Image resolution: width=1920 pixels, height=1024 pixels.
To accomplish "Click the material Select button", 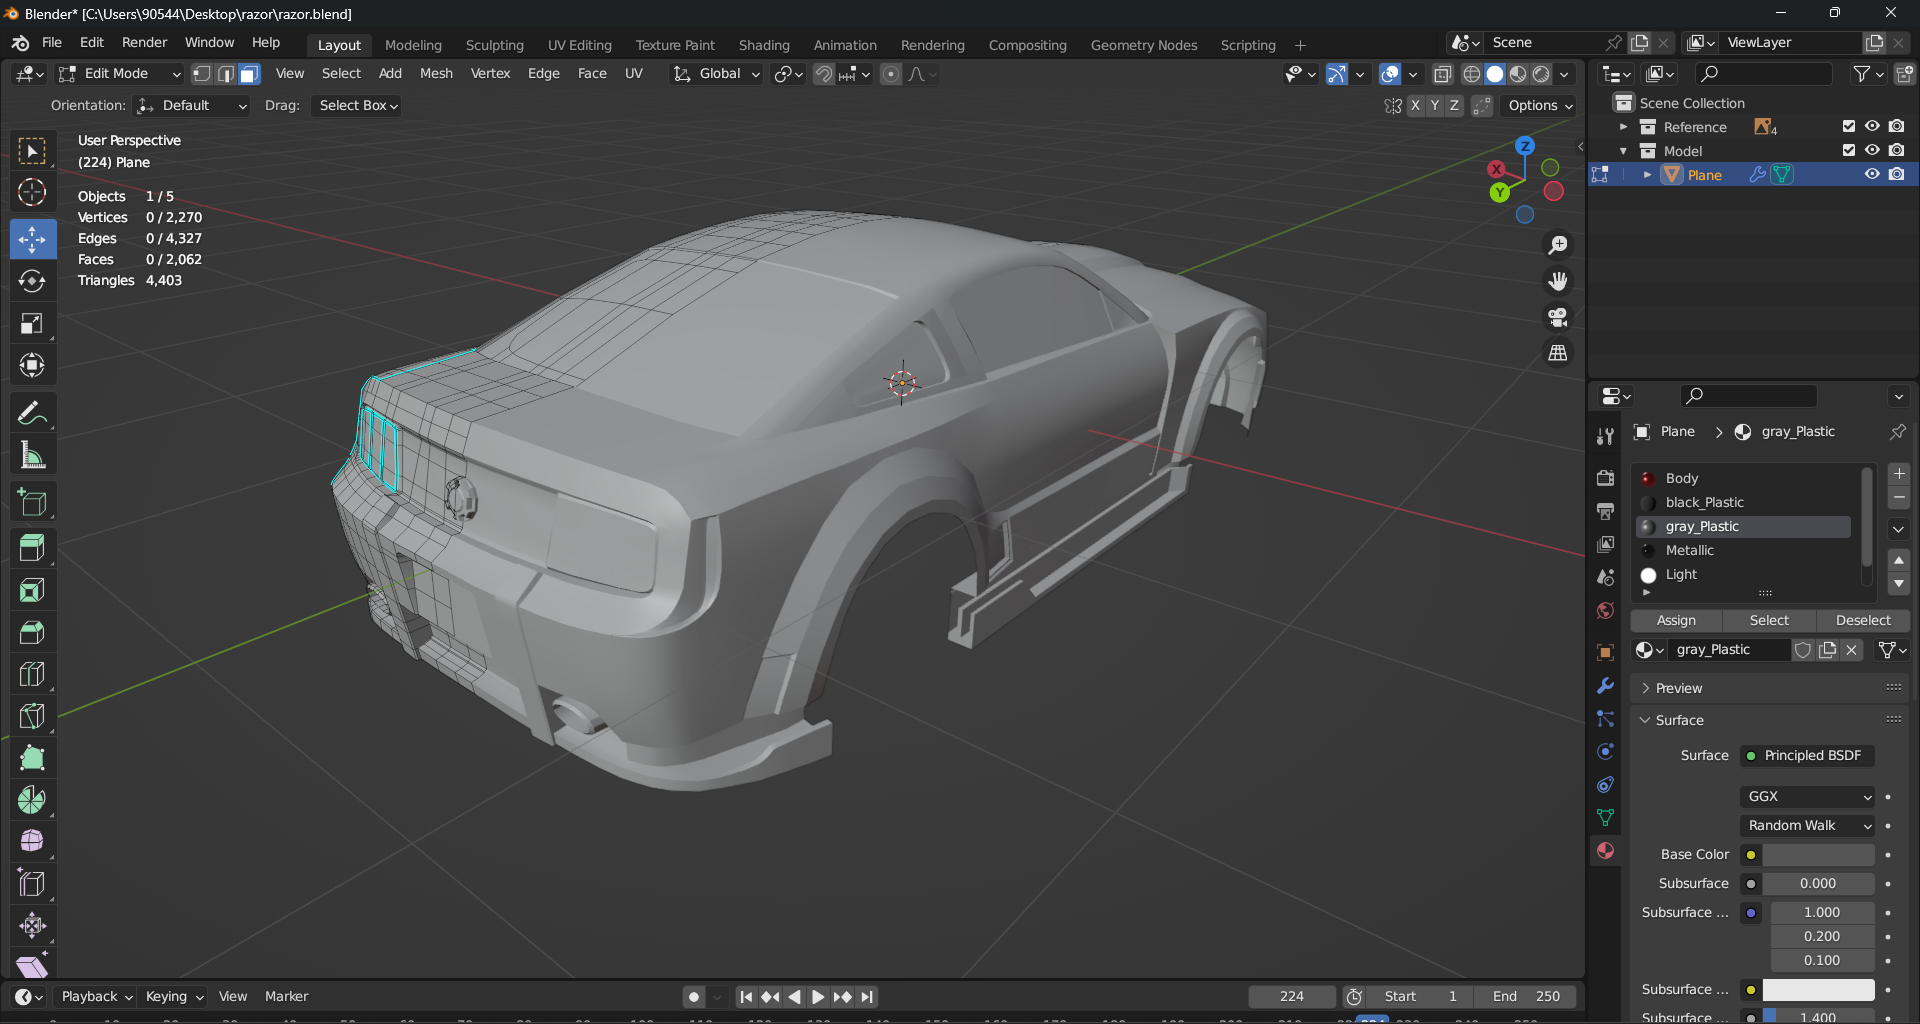I will coord(1768,621).
